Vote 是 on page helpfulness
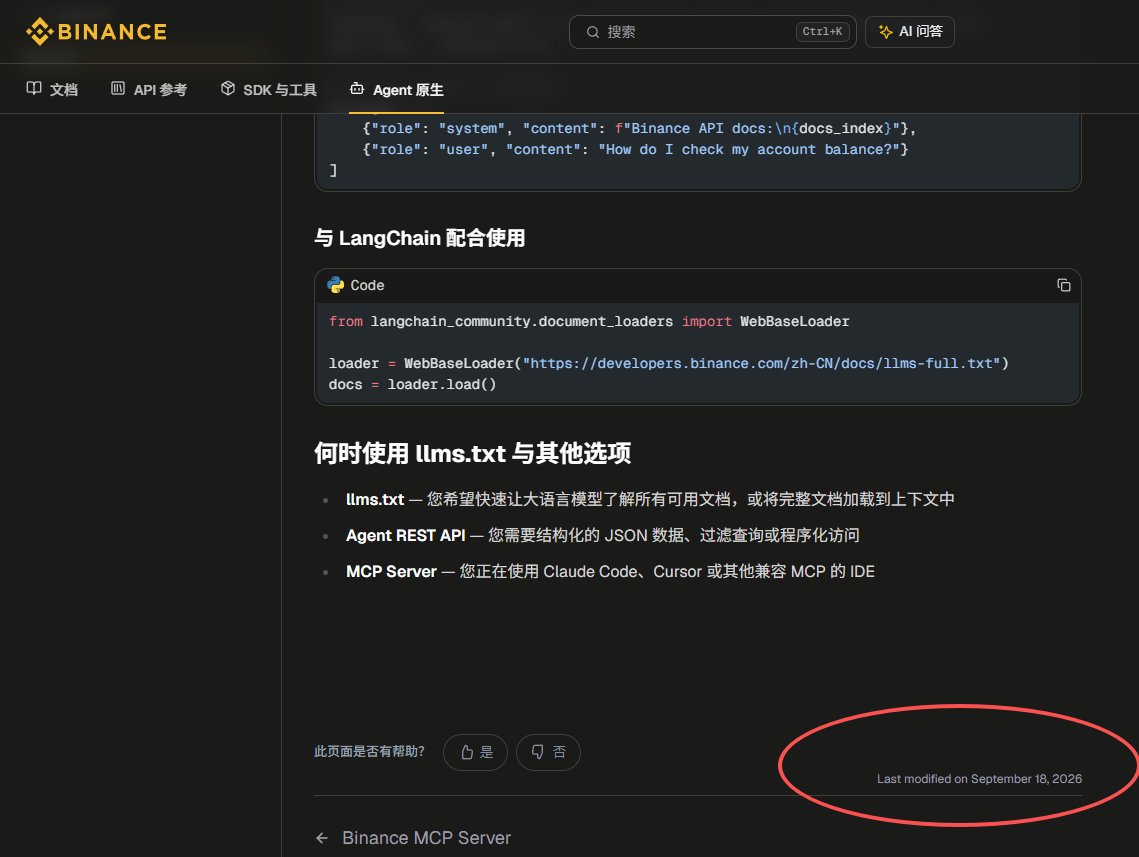This screenshot has width=1139, height=857. click(476, 752)
